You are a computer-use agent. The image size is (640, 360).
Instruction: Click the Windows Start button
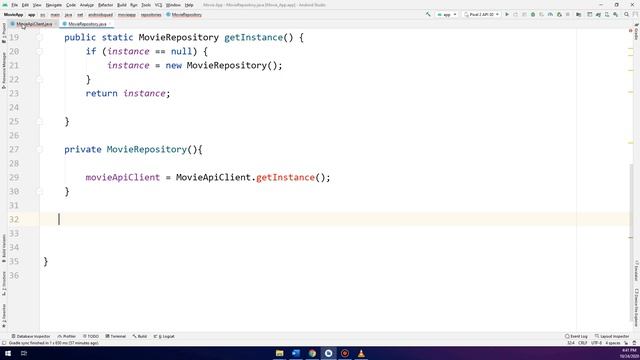pos(7,353)
